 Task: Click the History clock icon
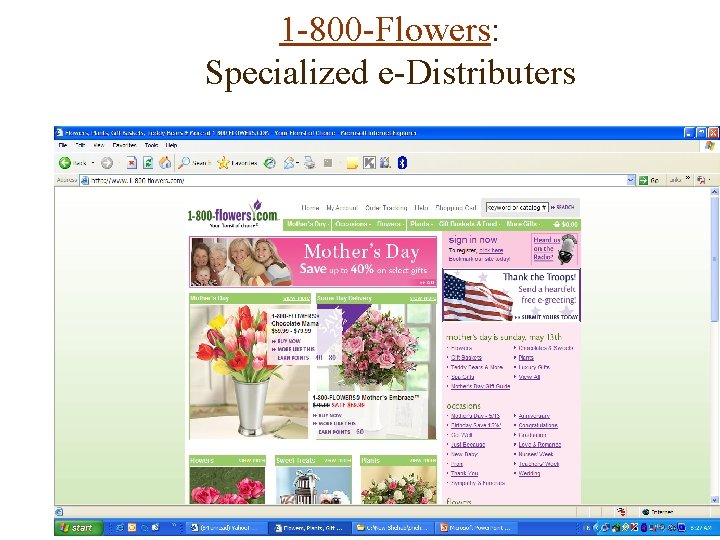pos(270,163)
